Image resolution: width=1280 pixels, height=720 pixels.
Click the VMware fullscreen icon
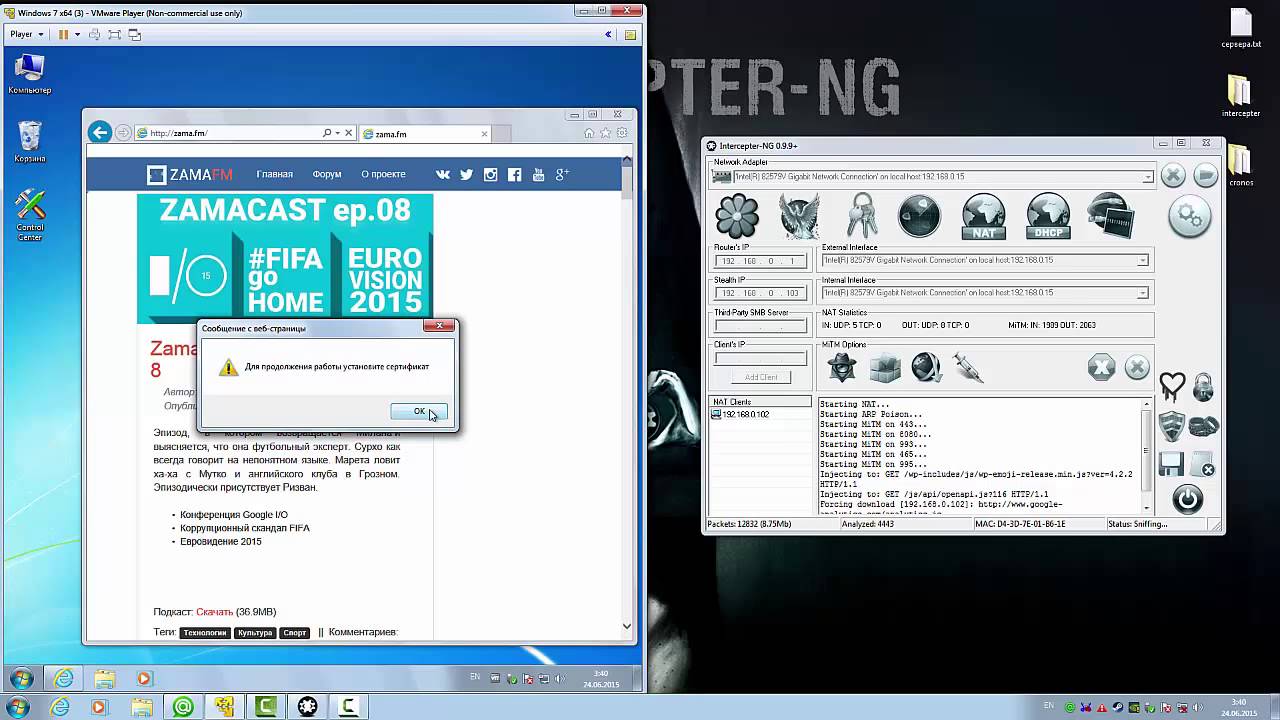pyautogui.click(x=114, y=34)
